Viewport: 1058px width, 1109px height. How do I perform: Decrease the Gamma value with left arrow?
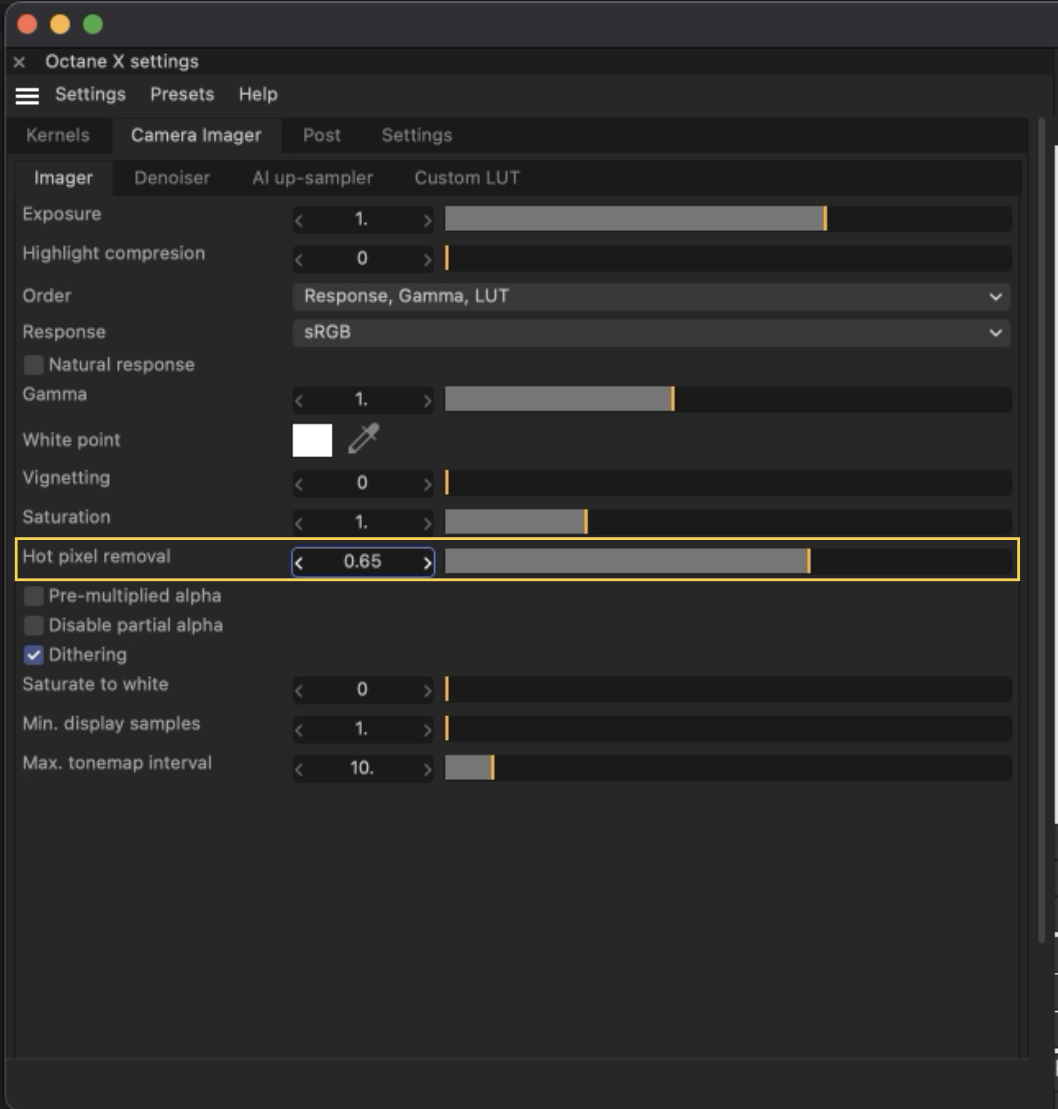(x=298, y=401)
